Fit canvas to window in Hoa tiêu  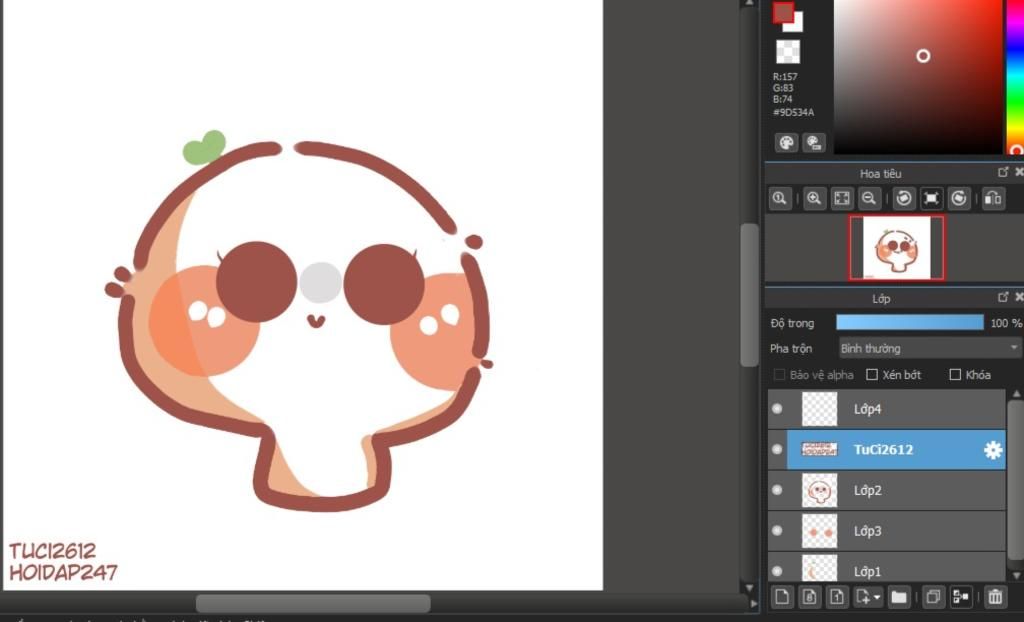(x=842, y=198)
